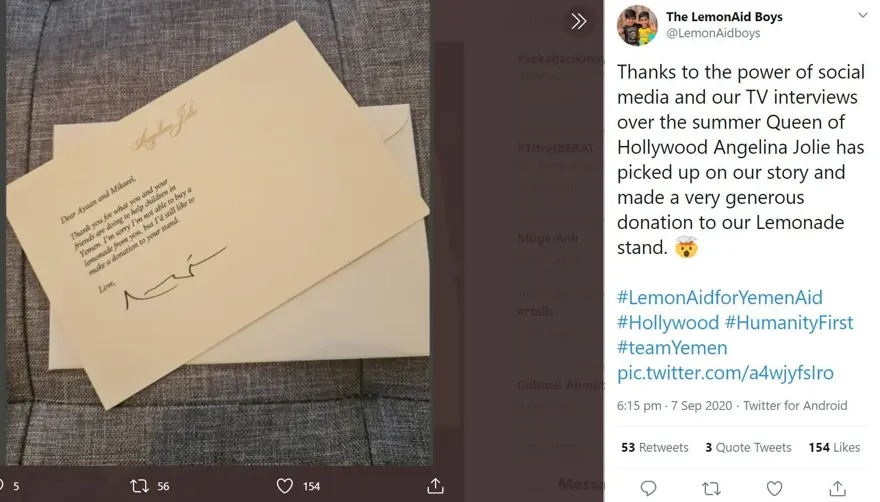Open share options under tweet stats
Screen dimensions: 880x502
point(837,489)
